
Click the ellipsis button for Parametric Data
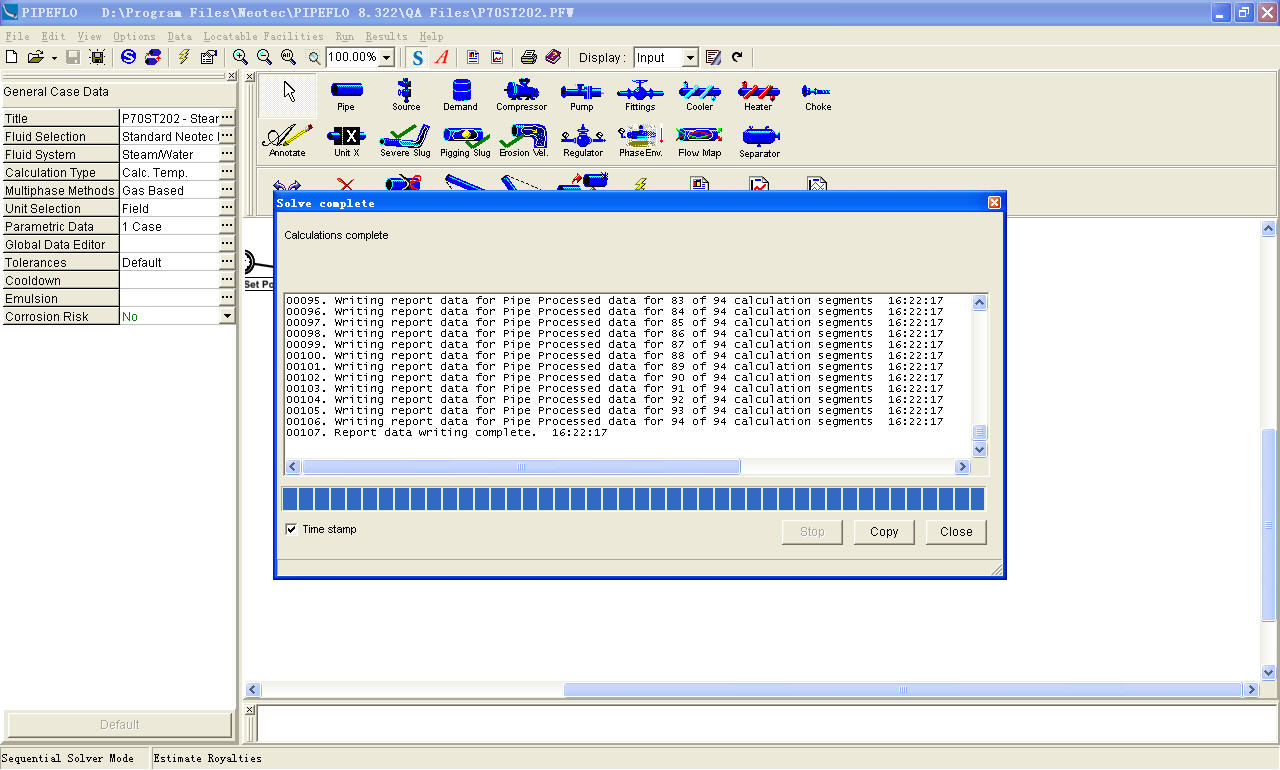pyautogui.click(x=227, y=226)
